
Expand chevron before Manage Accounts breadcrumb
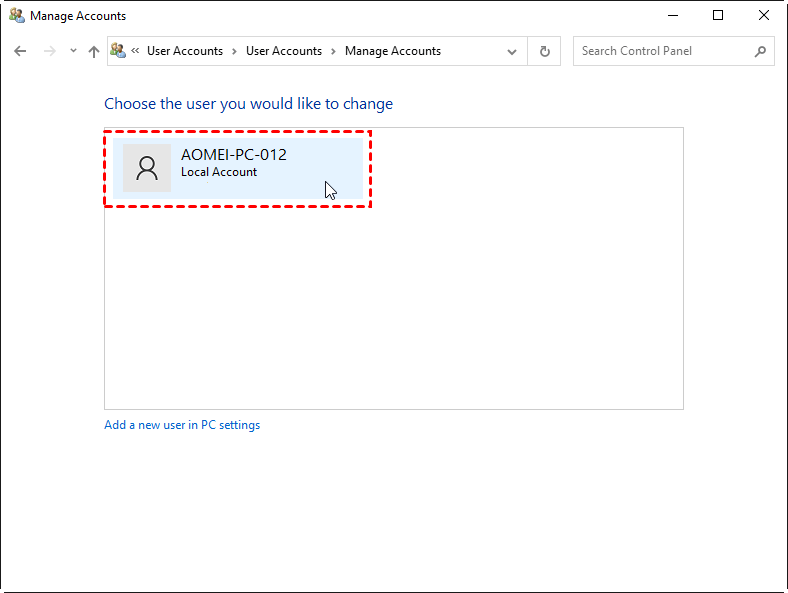pos(333,51)
